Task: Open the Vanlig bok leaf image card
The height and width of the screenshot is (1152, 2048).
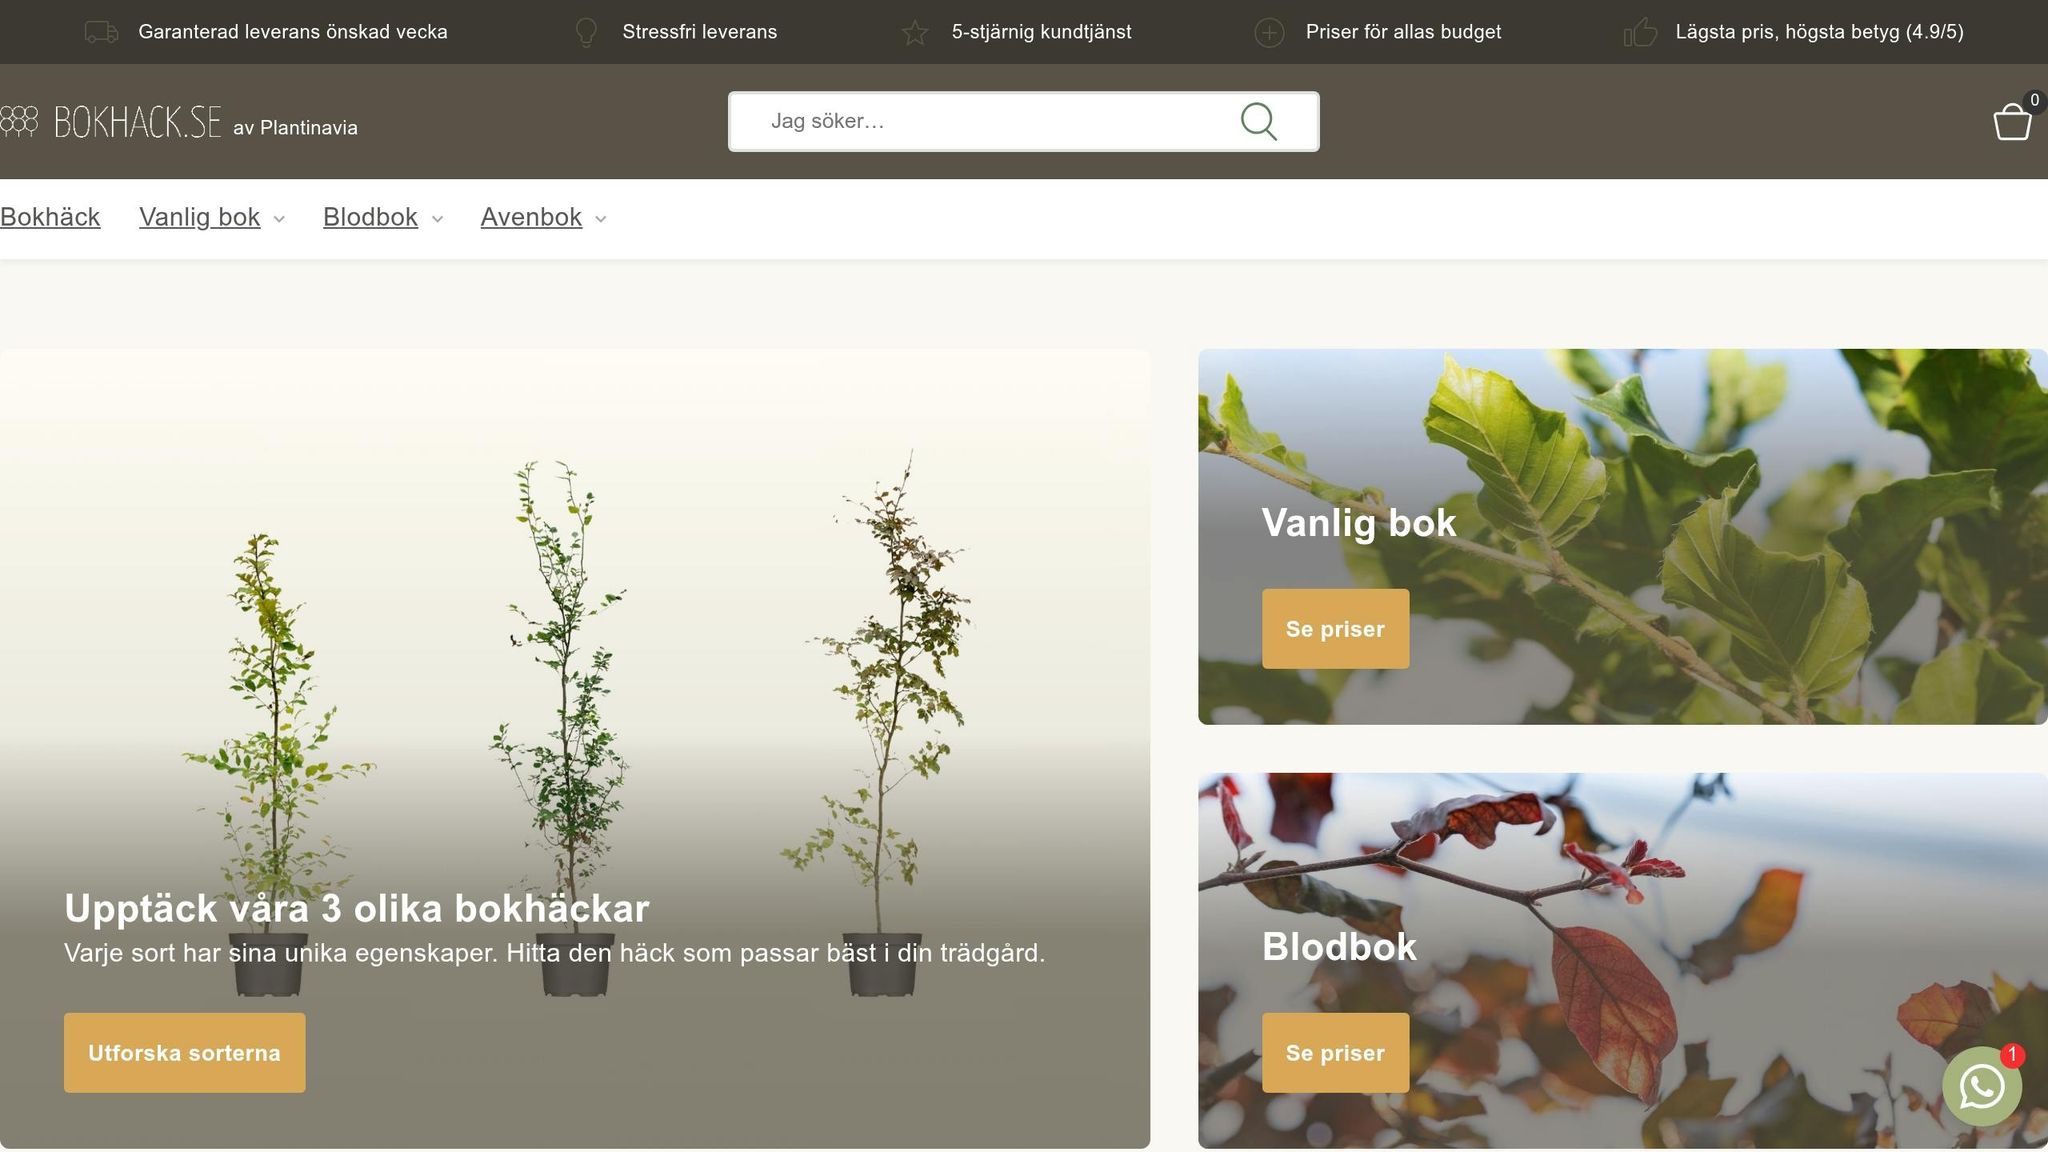Action: pos(1622,536)
